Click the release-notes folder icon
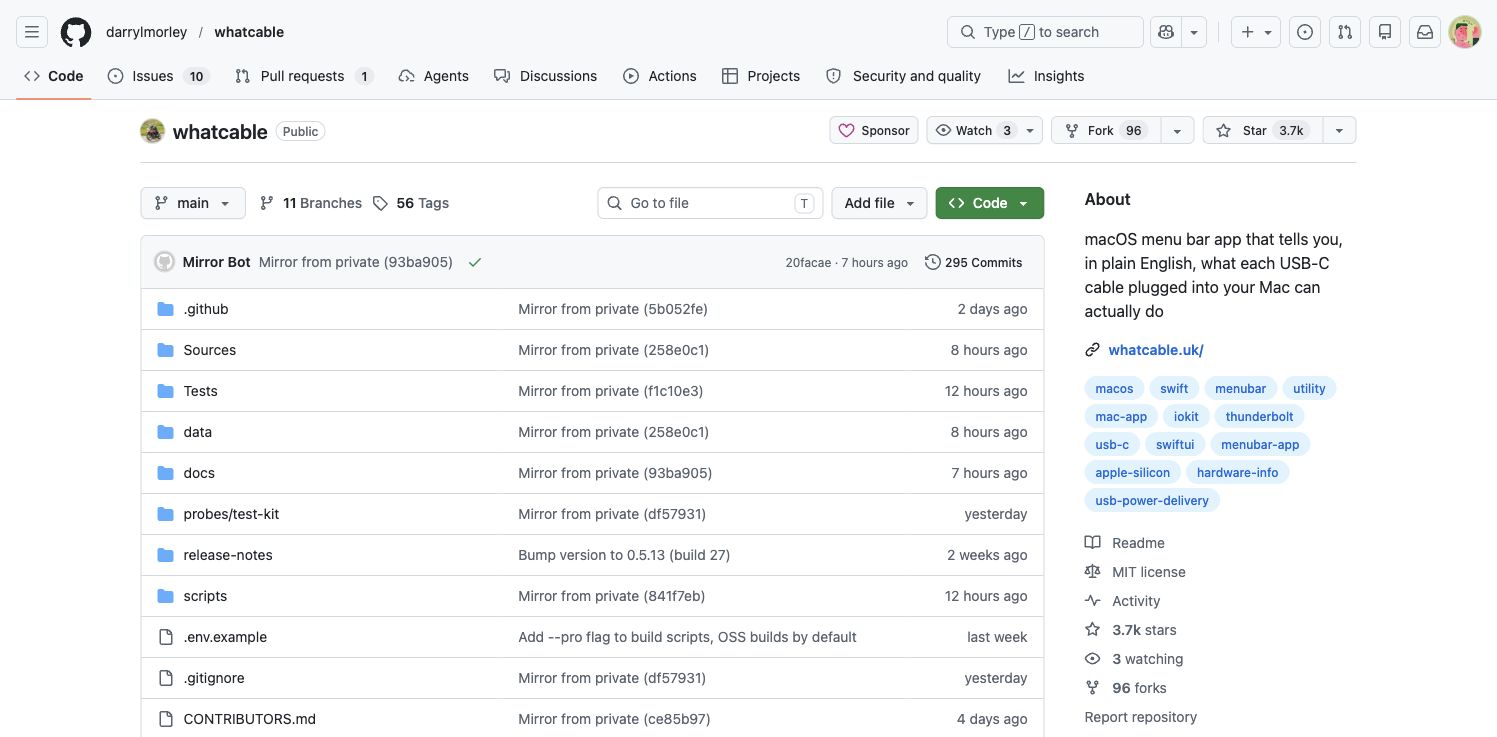The image size is (1497, 737). point(166,555)
